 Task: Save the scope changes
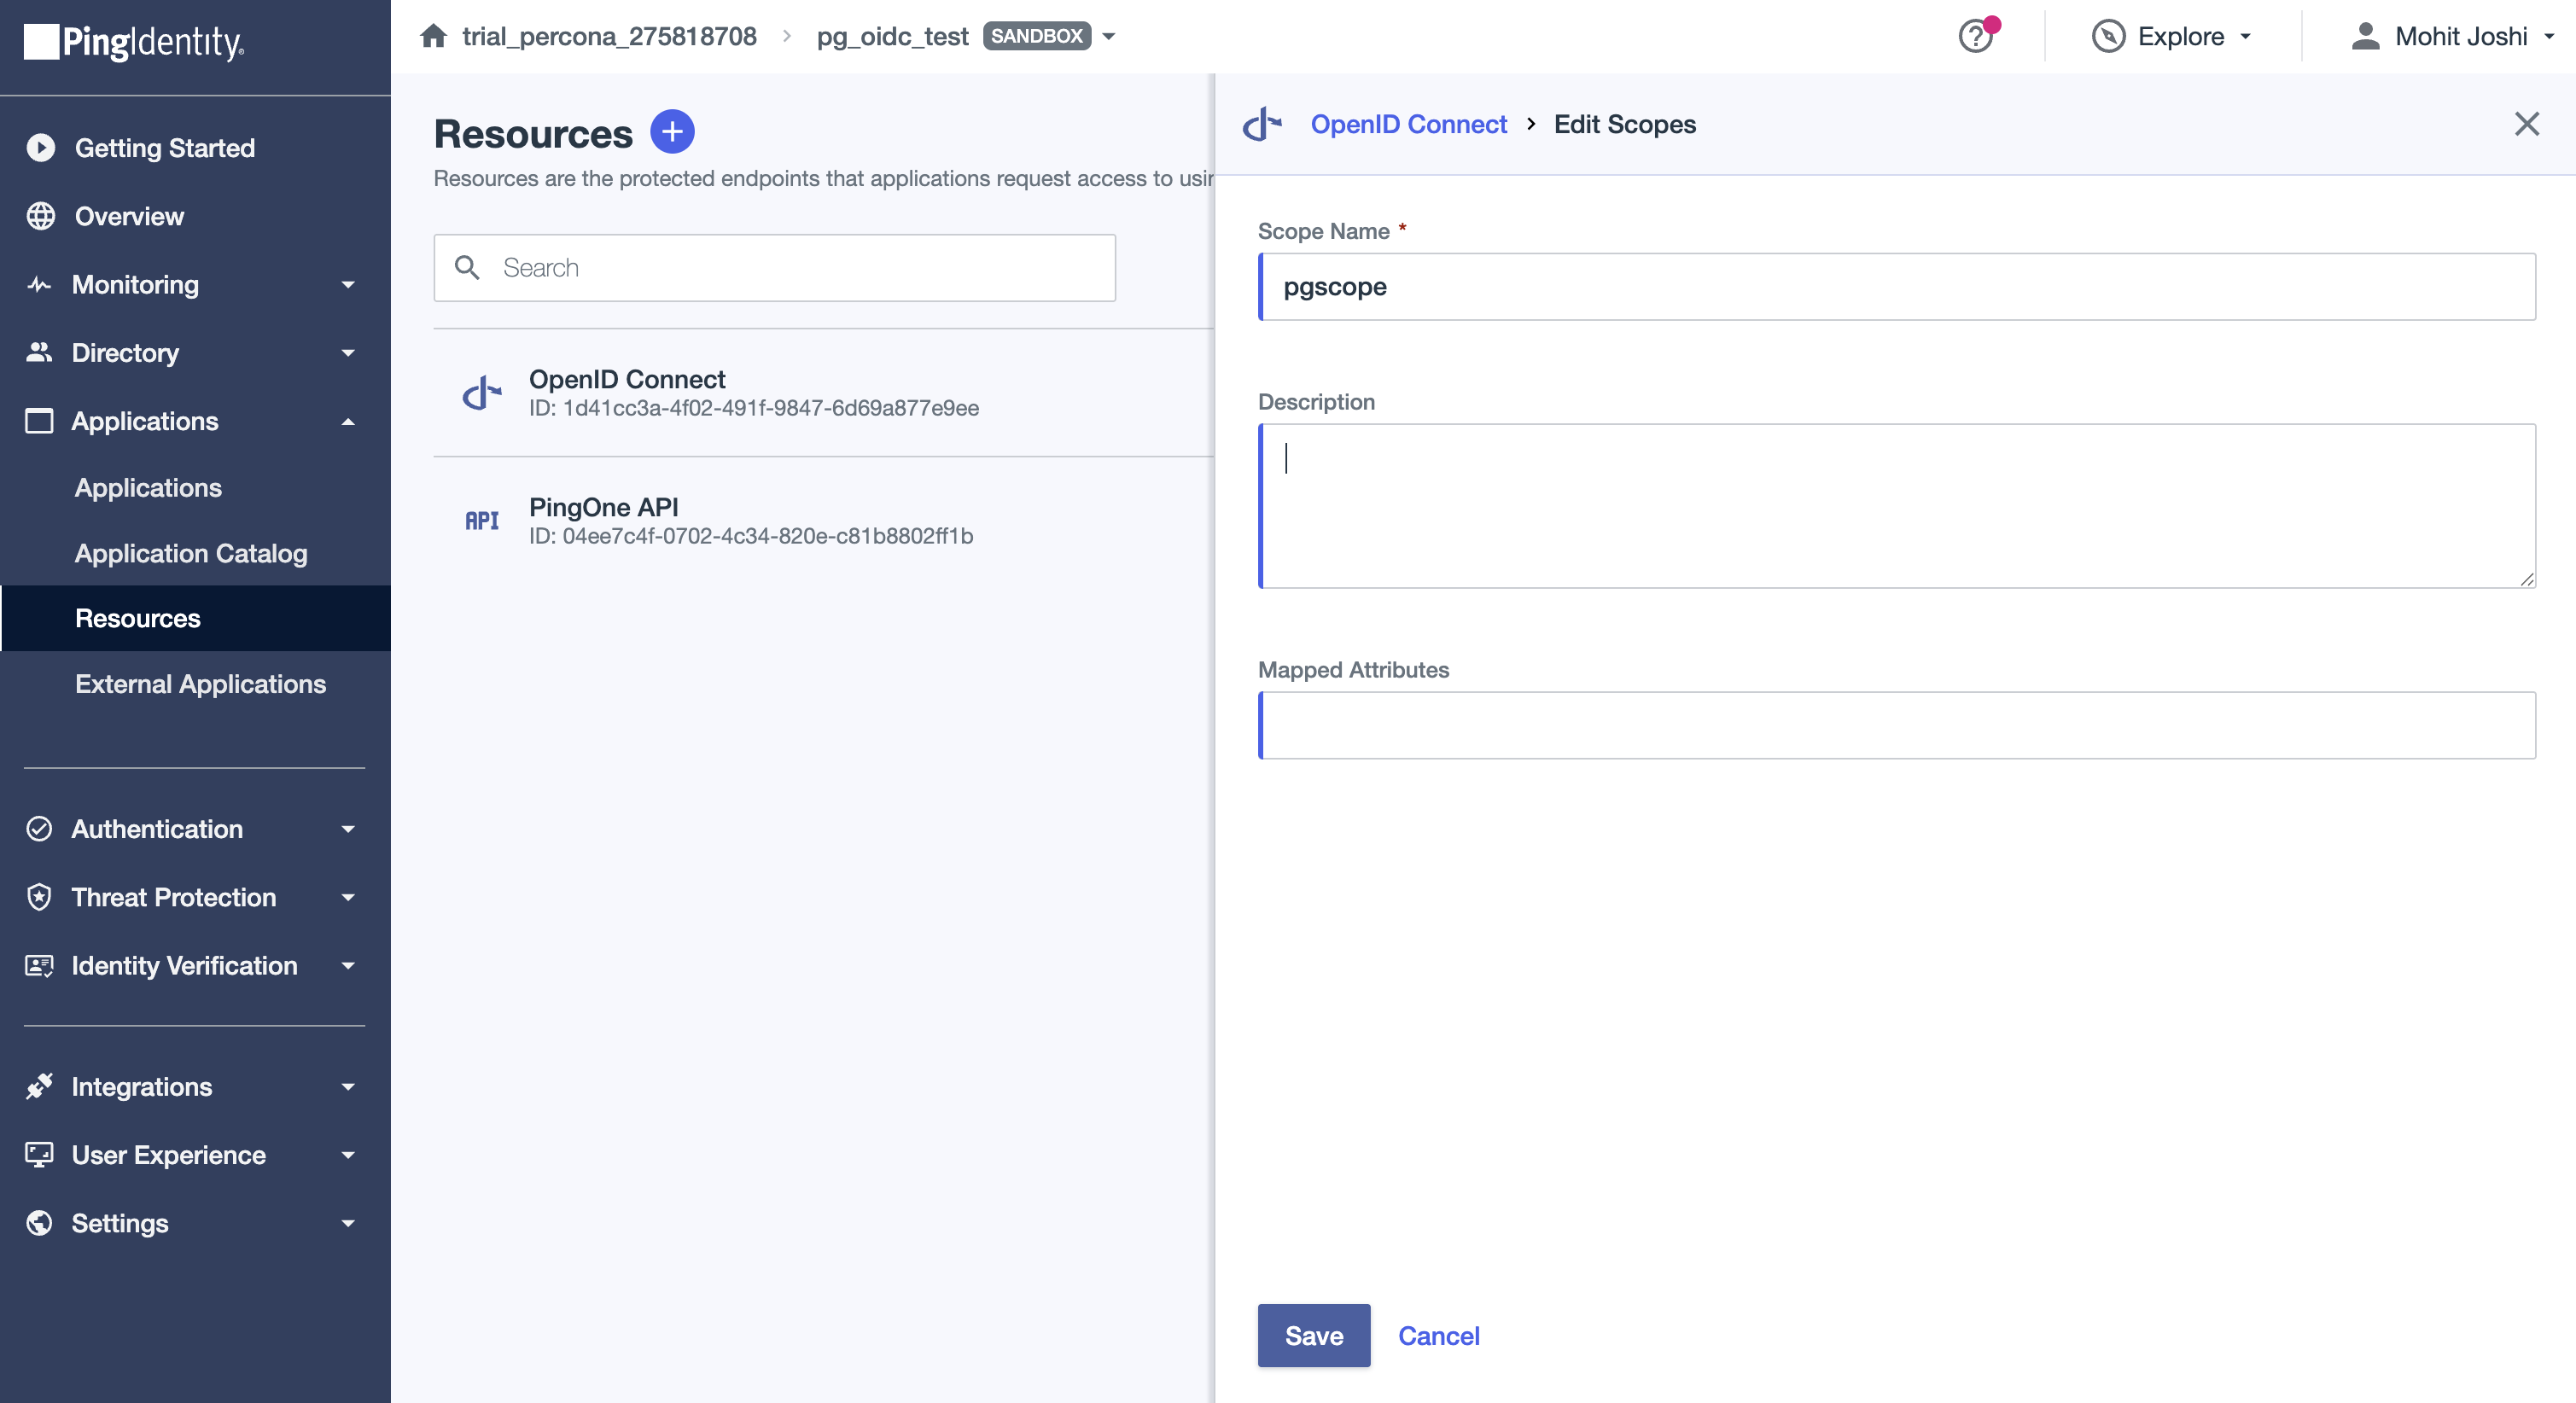1313,1335
